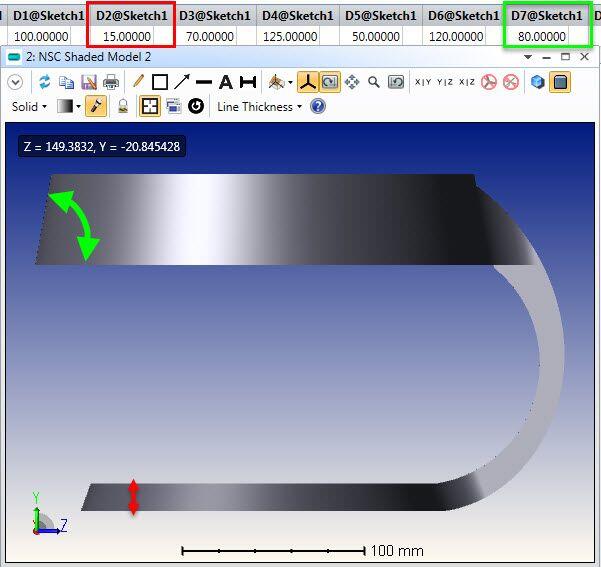Expand the settings chevron in the toolbar
The image size is (601, 568).
pyautogui.click(x=15, y=82)
